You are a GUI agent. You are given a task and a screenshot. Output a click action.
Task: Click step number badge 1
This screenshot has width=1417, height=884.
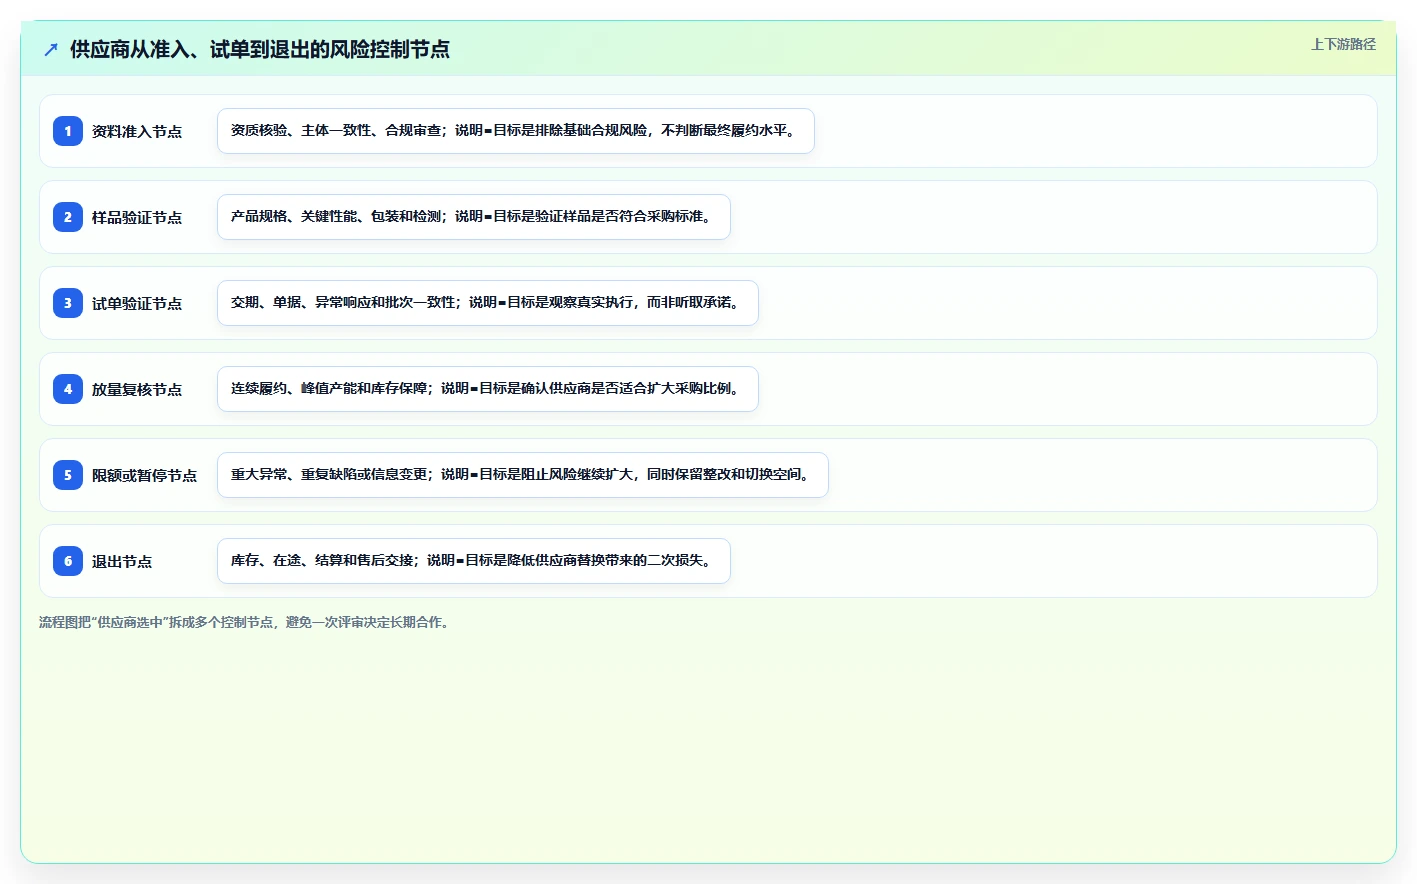[68, 131]
